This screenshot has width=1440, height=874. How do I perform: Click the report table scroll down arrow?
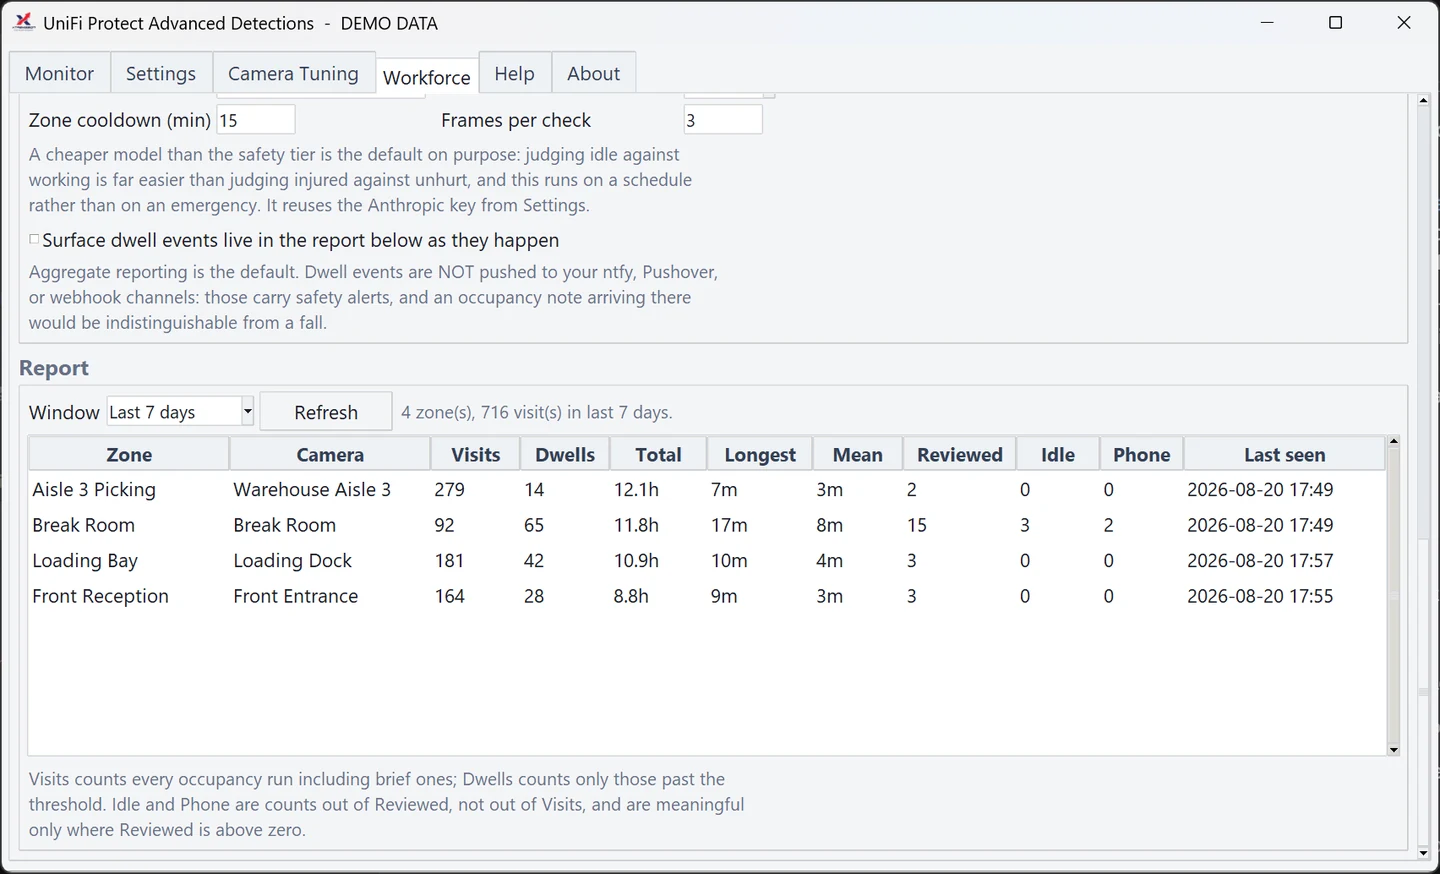click(1393, 750)
